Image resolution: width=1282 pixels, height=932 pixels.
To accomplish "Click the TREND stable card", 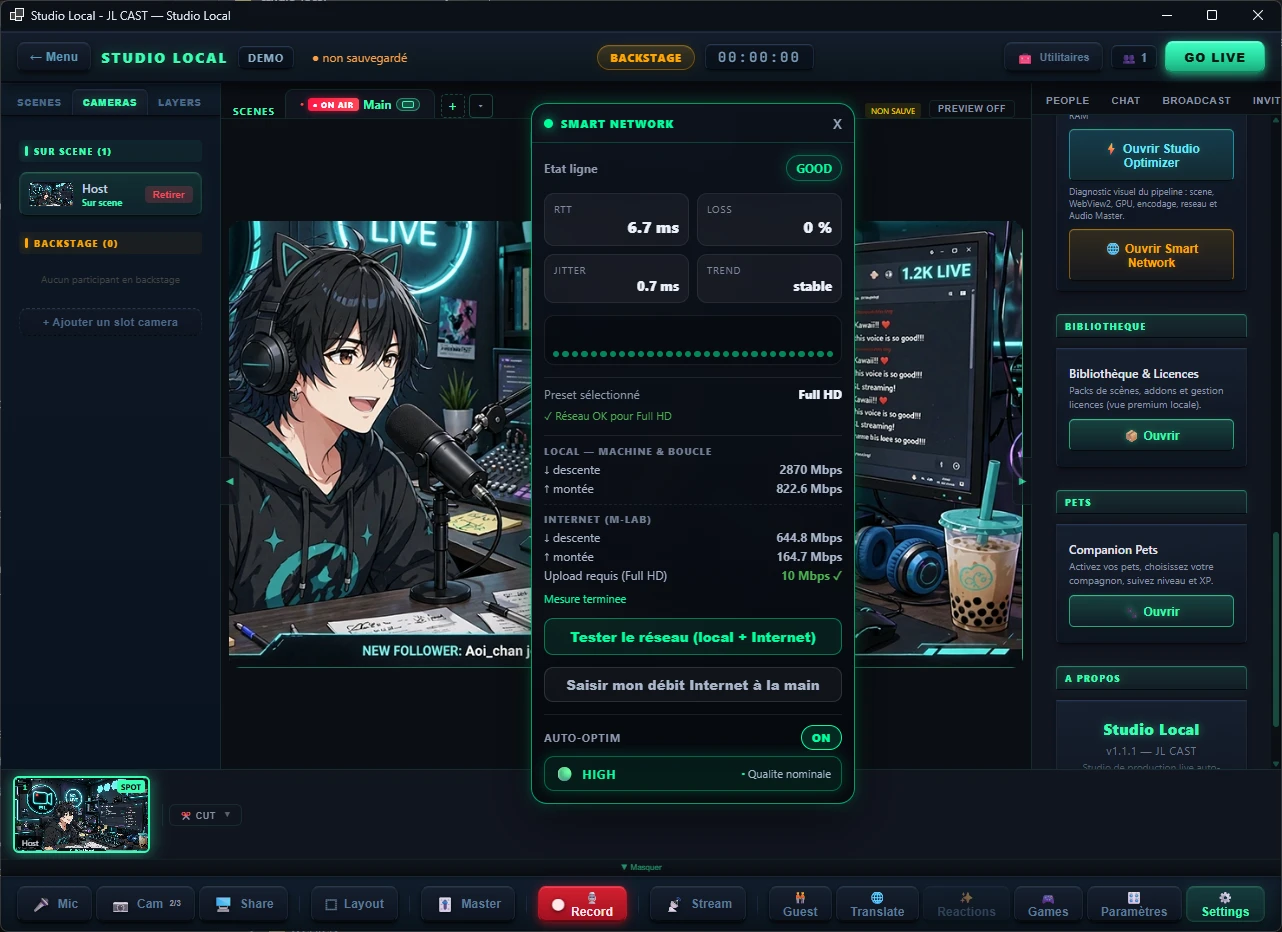I will point(769,279).
